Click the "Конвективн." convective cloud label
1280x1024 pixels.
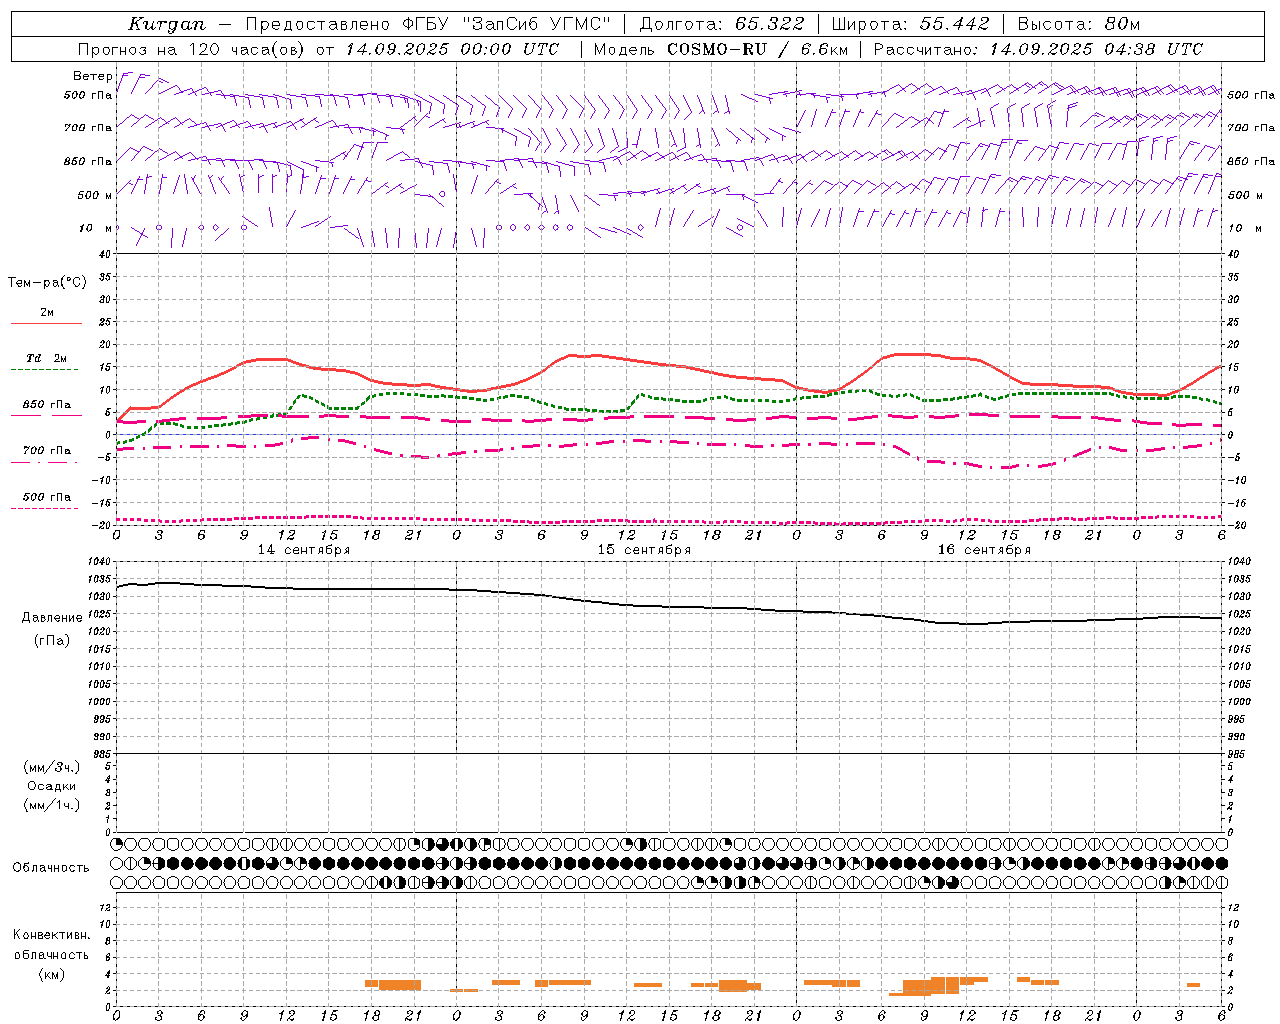(51, 935)
